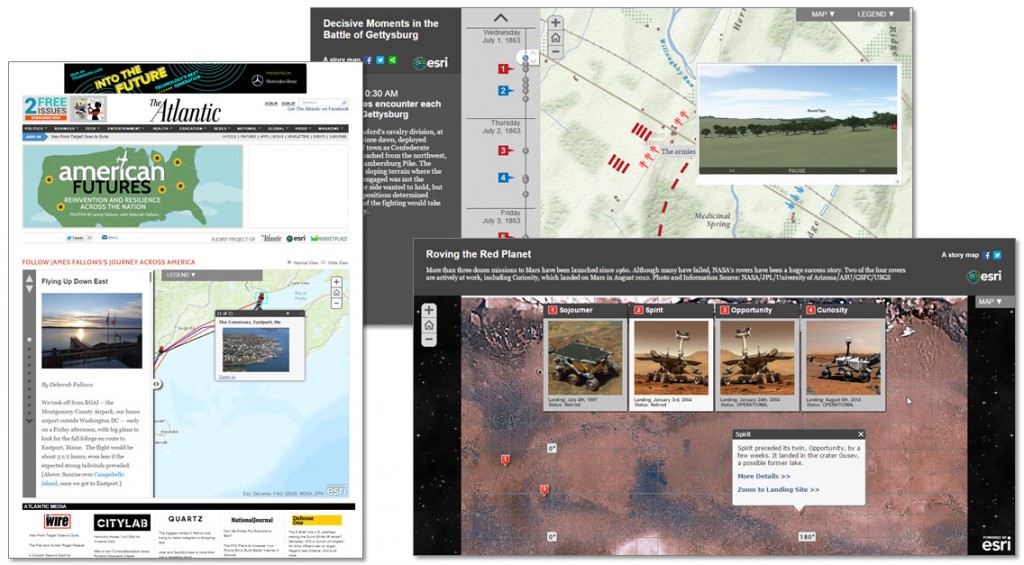The height and width of the screenshot is (565, 1024).
Task: Click home extent button on Gettysburg map
Action: (x=555, y=37)
